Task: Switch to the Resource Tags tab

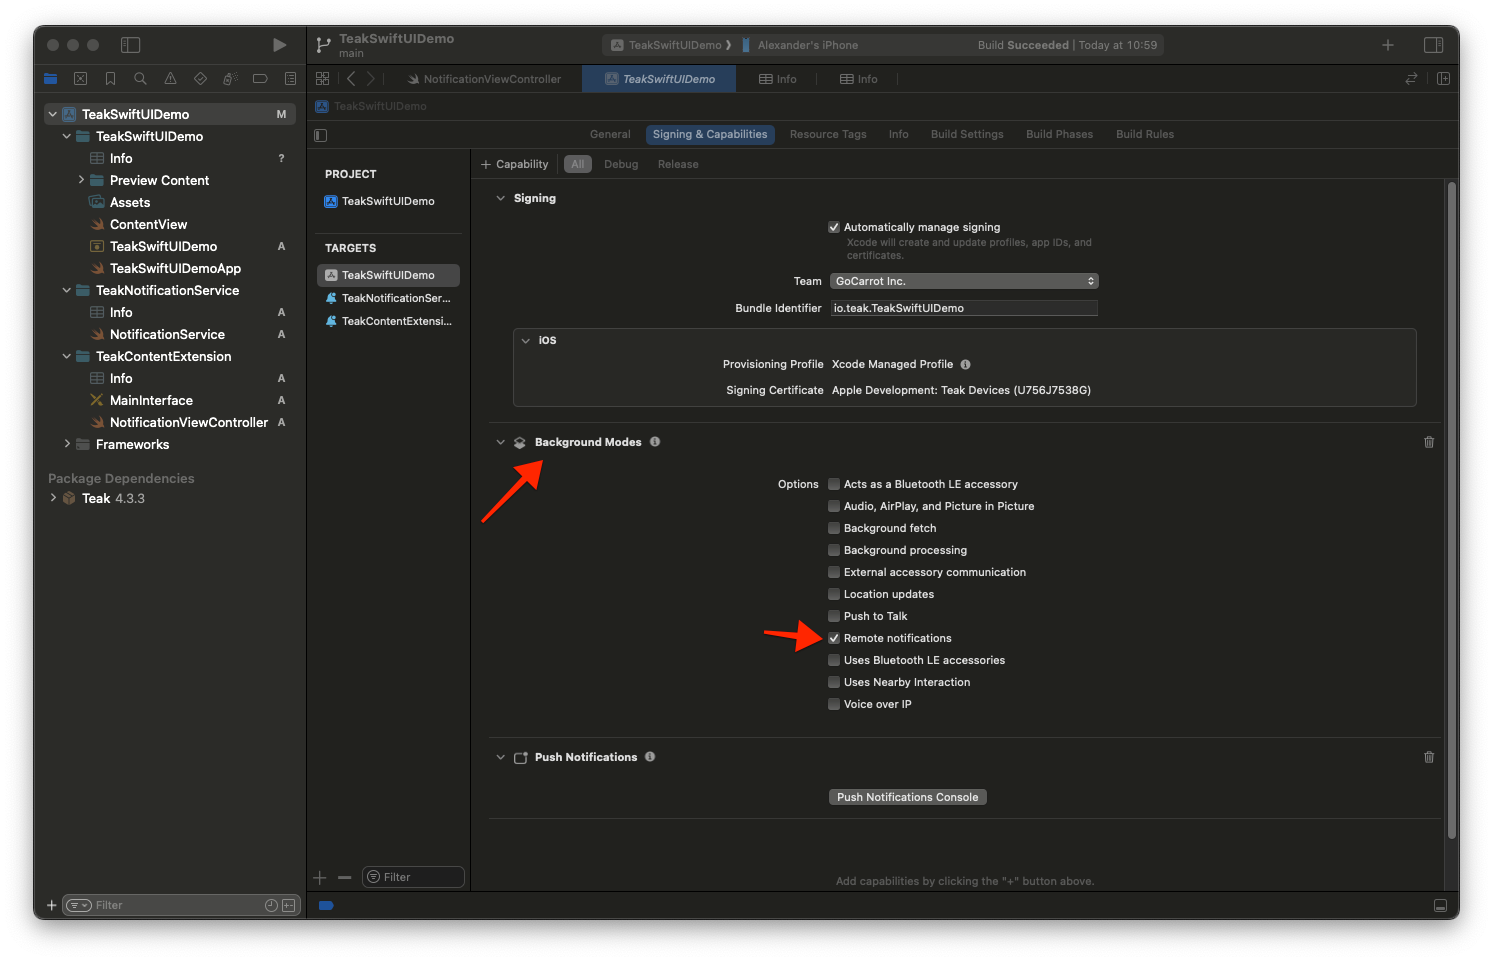Action: point(828,134)
